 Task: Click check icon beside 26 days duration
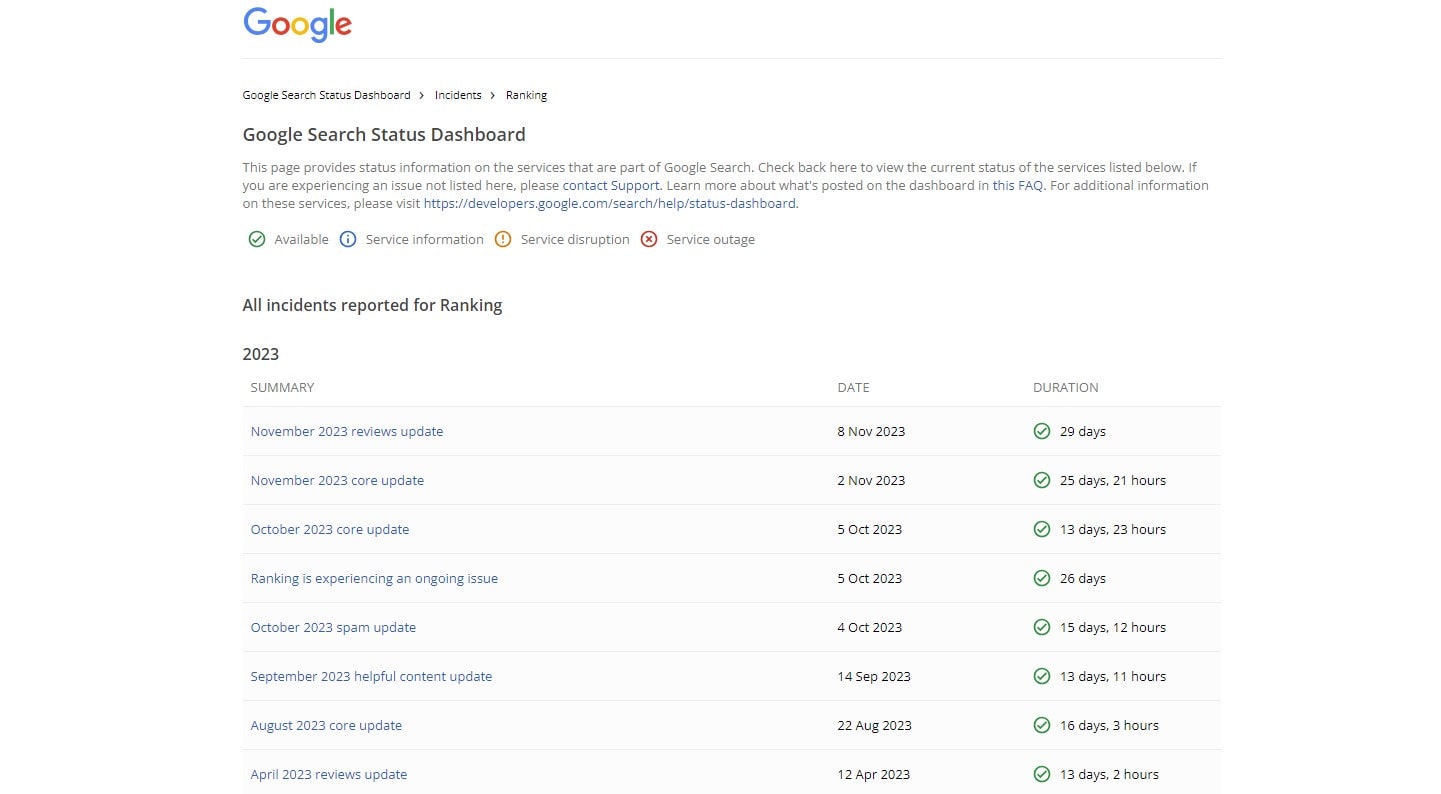point(1042,578)
